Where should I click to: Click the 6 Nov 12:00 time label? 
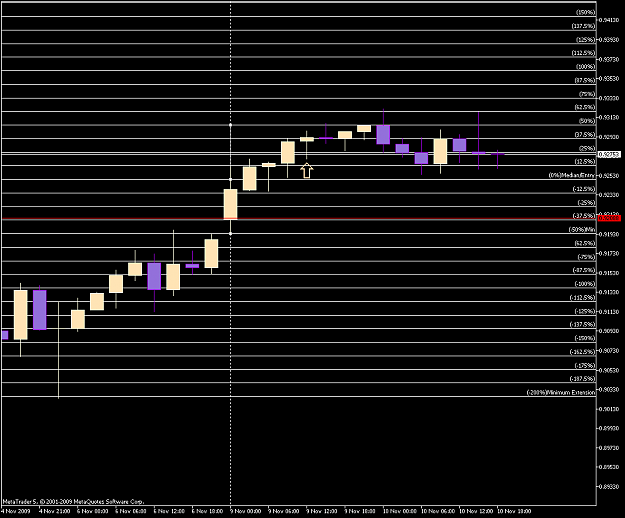pos(169,511)
